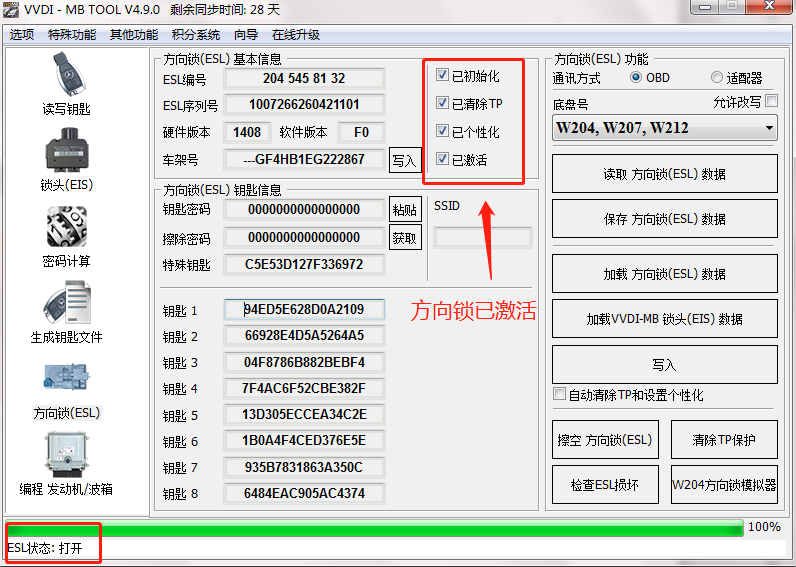
Task: Enable the 允许改写 checkbox
Action: pos(772,101)
